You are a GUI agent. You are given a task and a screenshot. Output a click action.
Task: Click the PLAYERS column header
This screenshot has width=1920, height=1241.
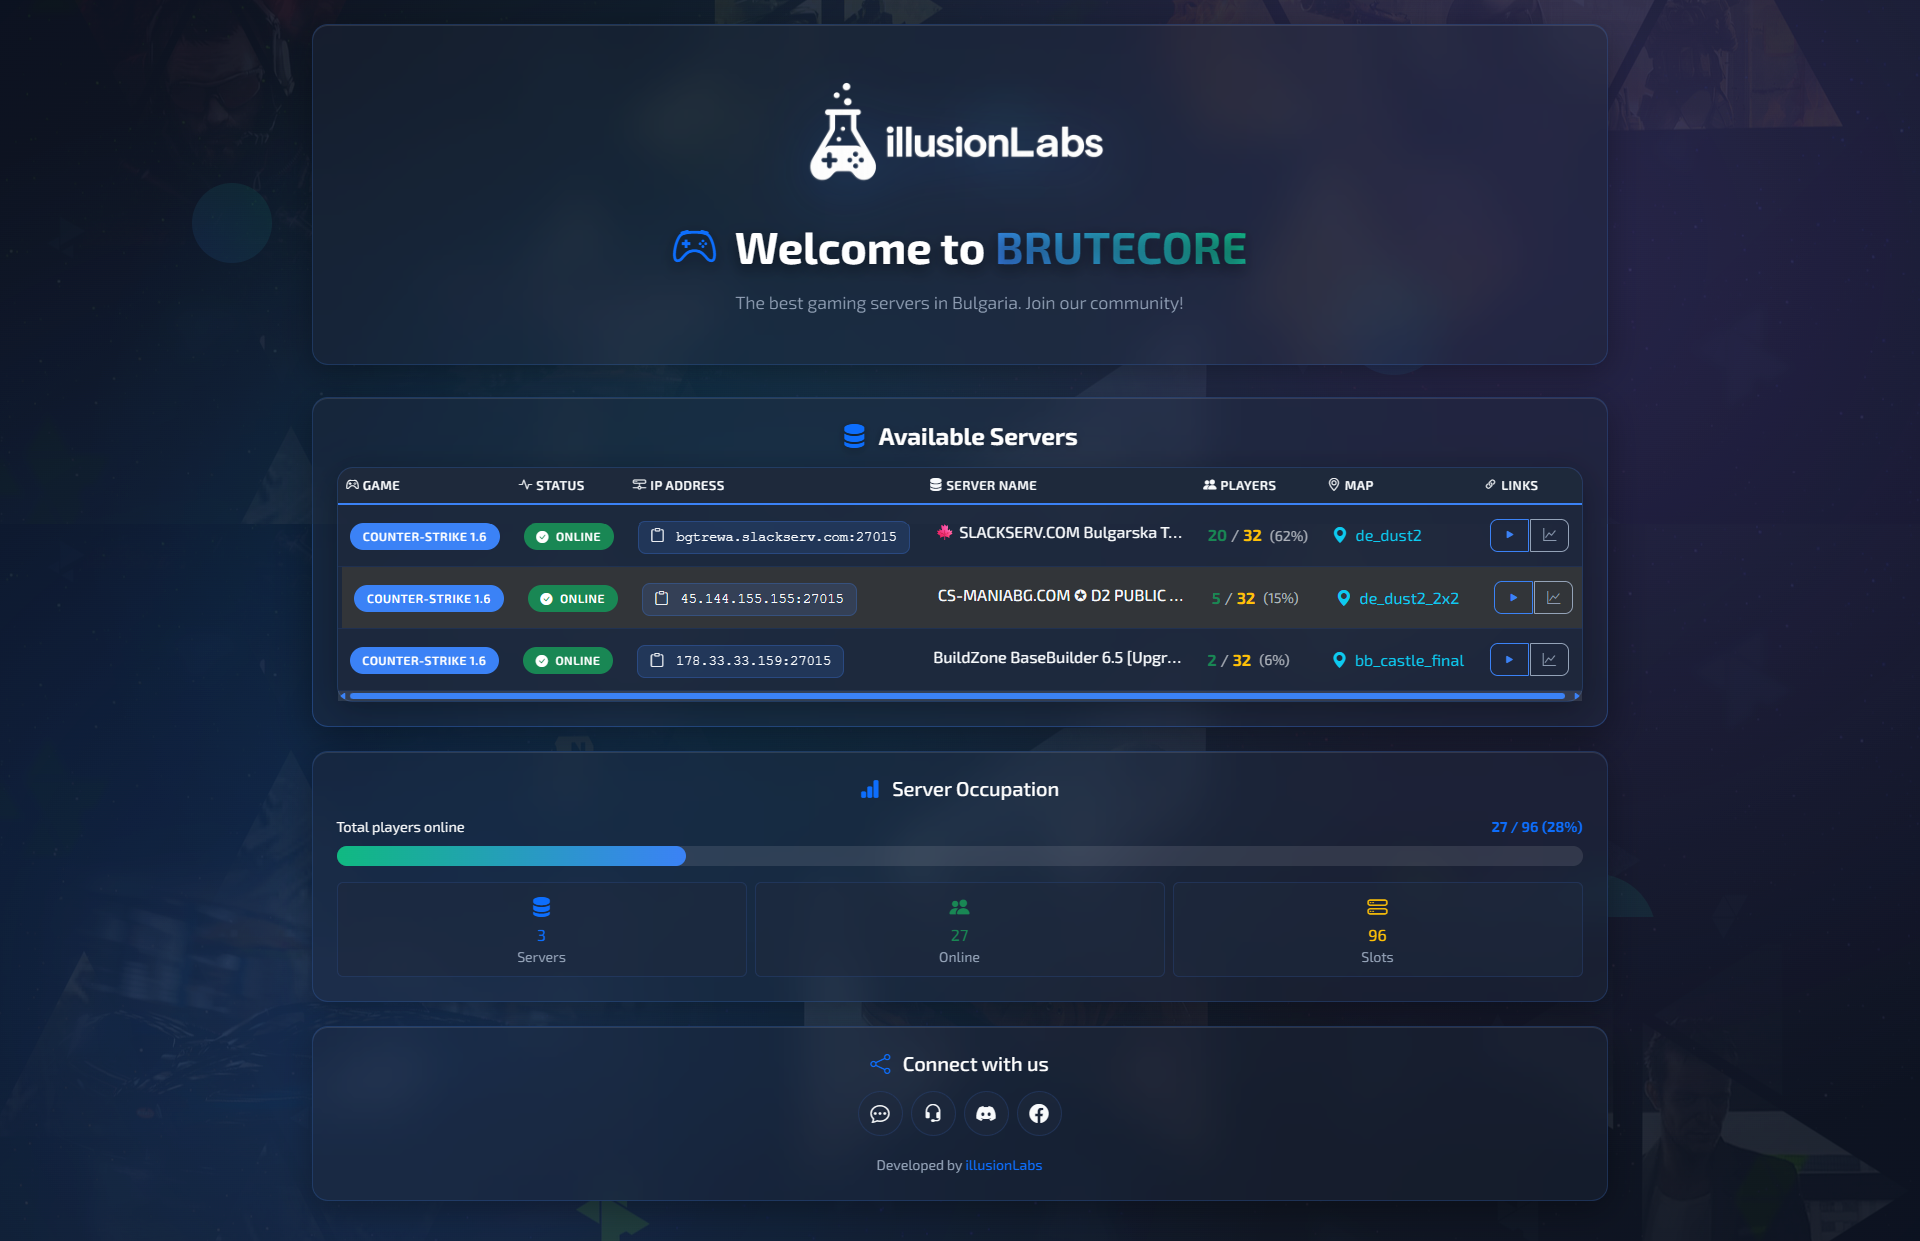[x=1239, y=485]
